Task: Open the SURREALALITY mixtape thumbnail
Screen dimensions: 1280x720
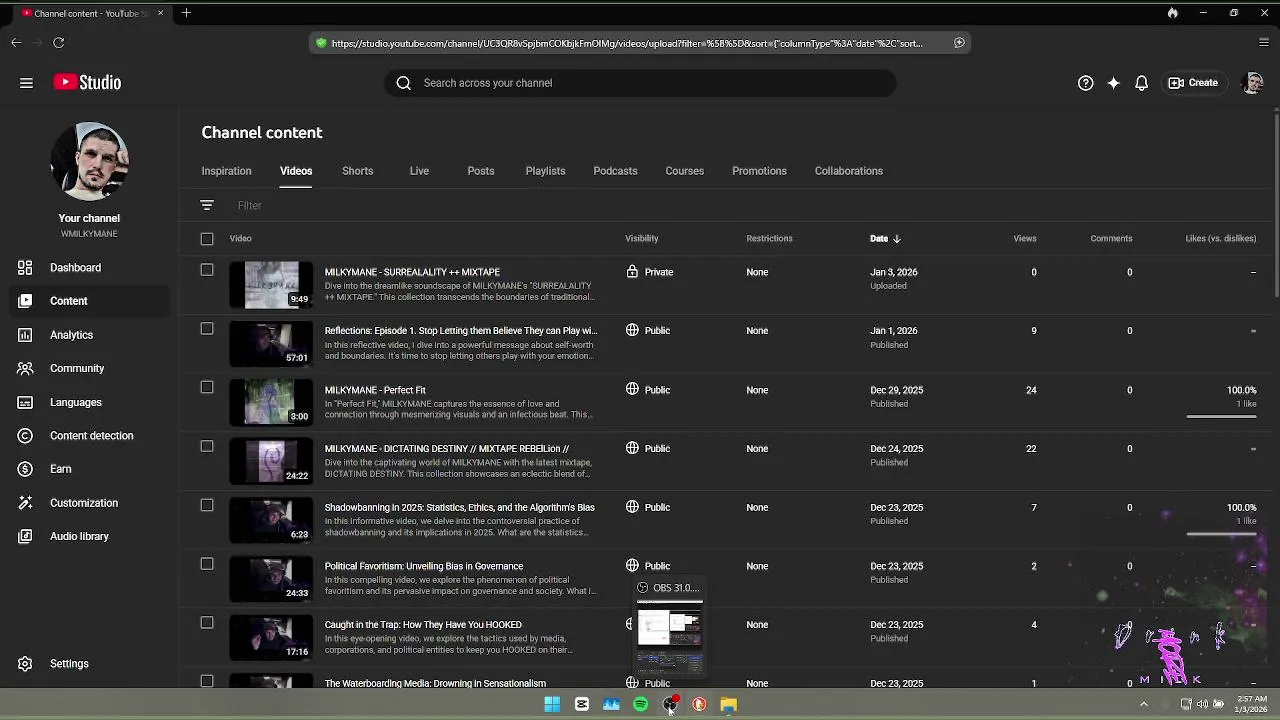Action: 271,285
